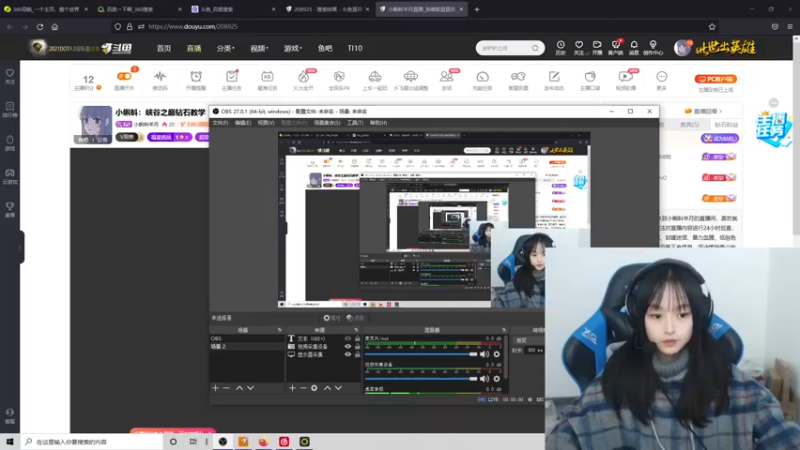Open source properties gear in sources panel

[314, 388]
